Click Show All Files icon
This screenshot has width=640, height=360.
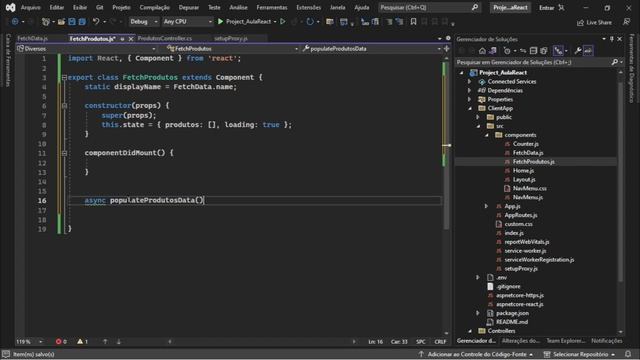[x=543, y=51]
